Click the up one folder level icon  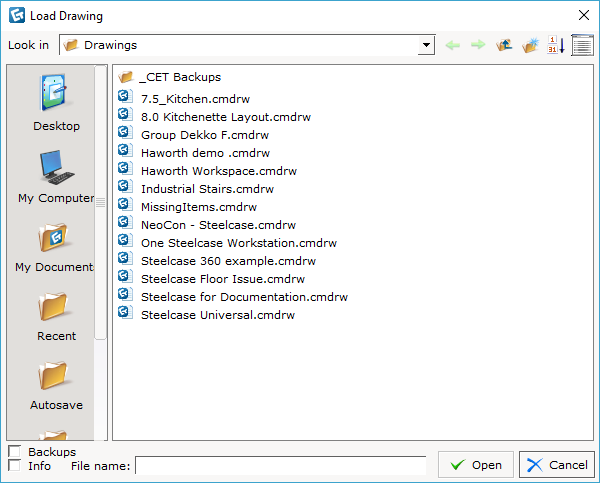click(505, 45)
